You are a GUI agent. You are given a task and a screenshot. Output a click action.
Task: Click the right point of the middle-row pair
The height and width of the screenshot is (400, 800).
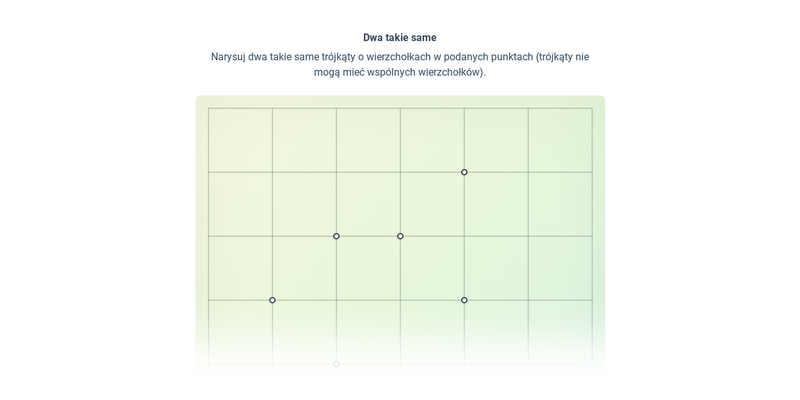point(400,236)
